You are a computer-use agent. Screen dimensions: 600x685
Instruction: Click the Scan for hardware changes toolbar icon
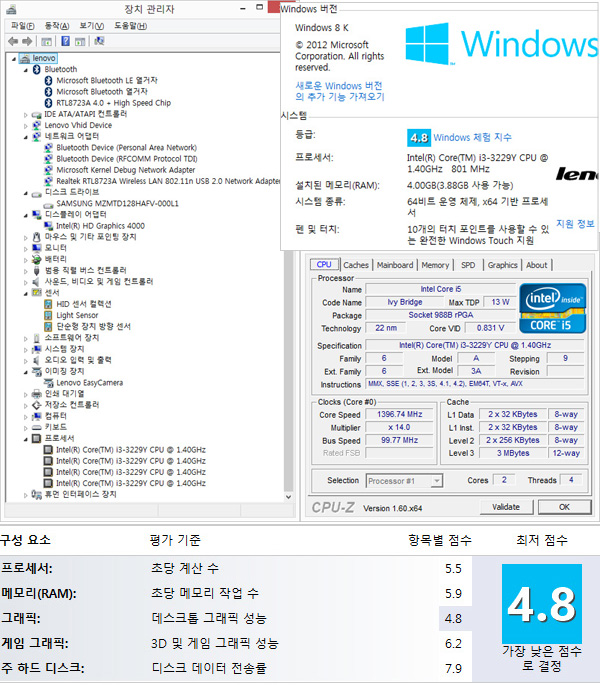point(100,41)
